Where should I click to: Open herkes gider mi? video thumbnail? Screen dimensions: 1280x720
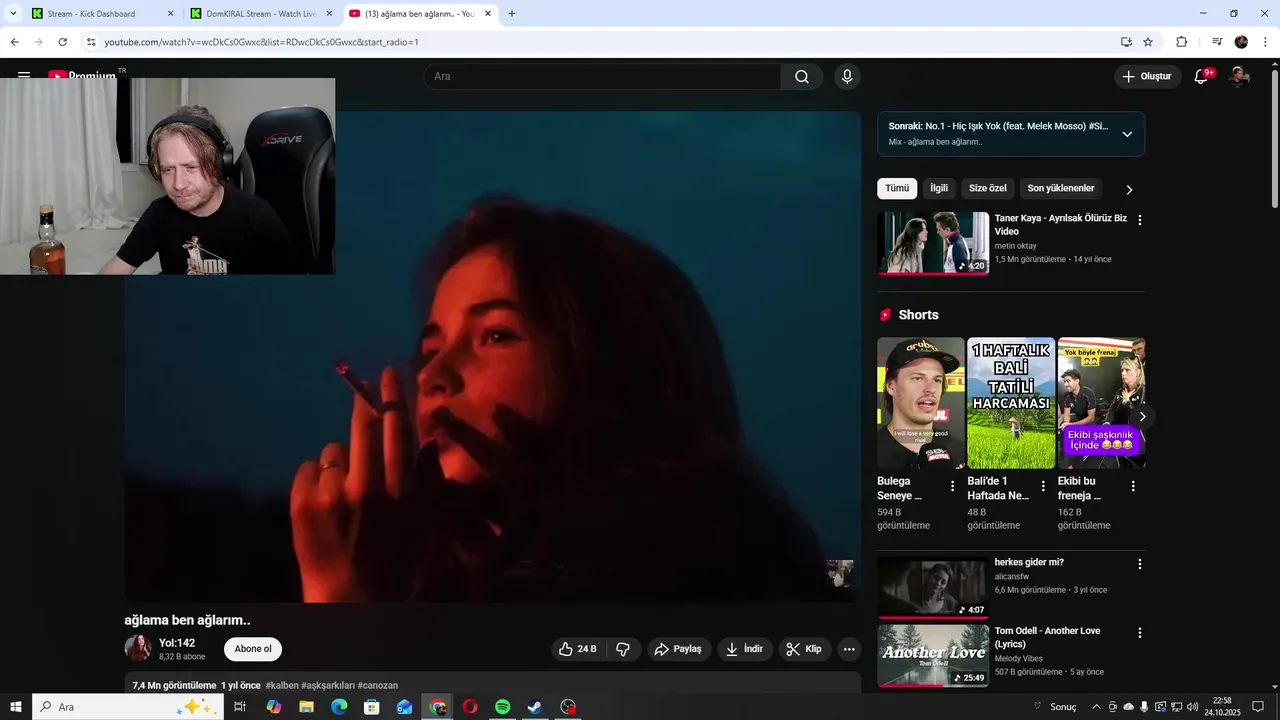(x=933, y=587)
